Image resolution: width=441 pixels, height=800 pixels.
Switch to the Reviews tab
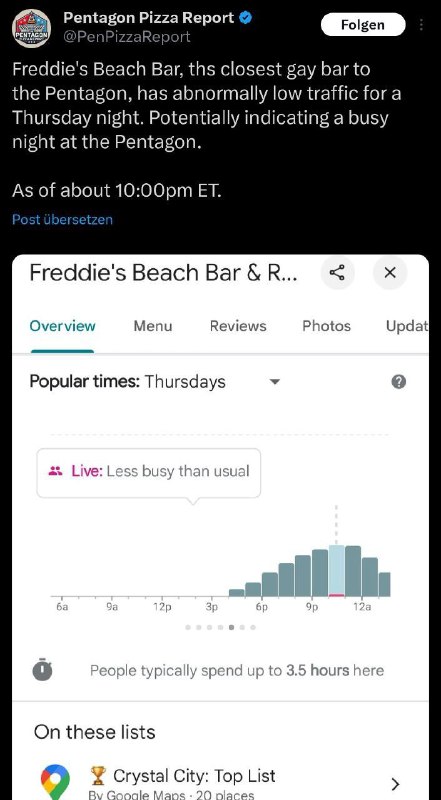coord(238,326)
